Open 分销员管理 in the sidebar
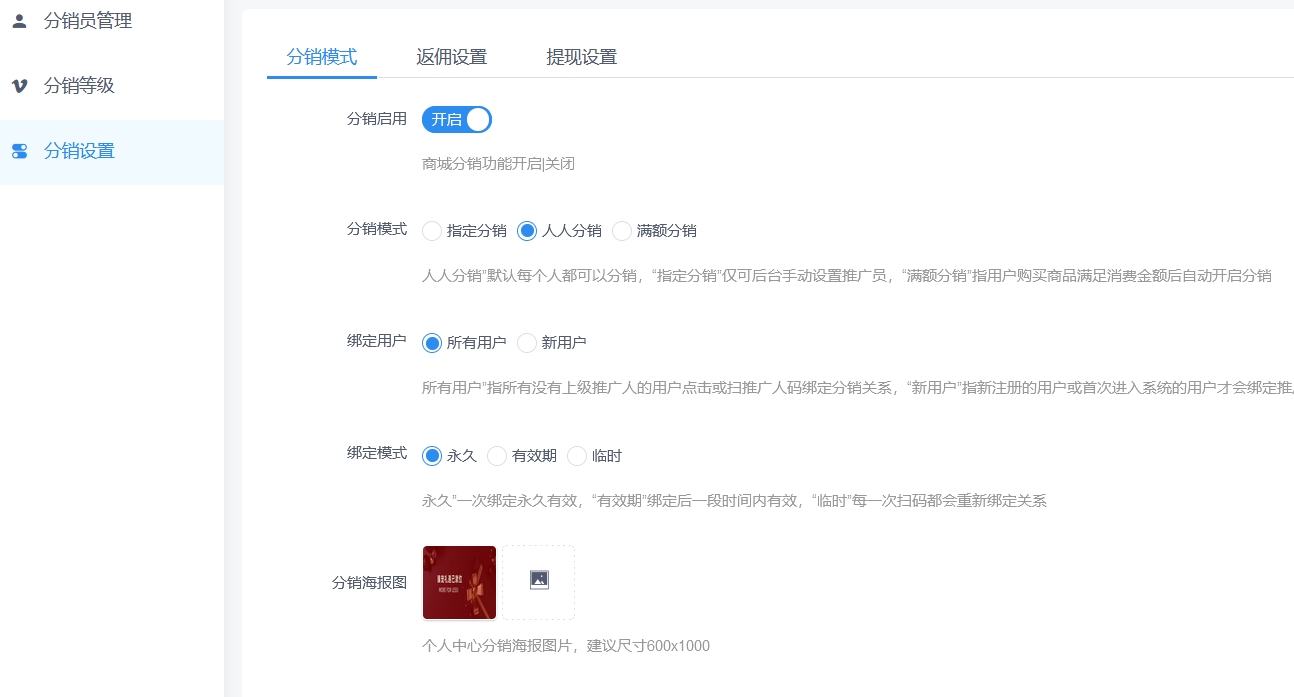Image resolution: width=1294 pixels, height=697 pixels. click(112, 20)
